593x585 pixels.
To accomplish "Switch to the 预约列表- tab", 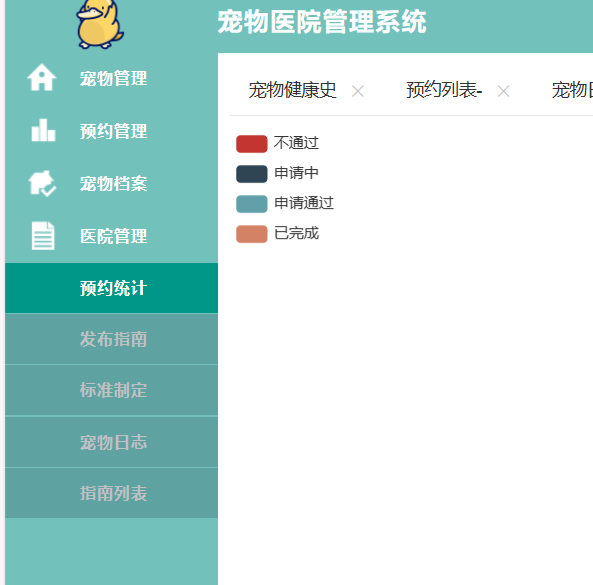I will click(x=444, y=90).
